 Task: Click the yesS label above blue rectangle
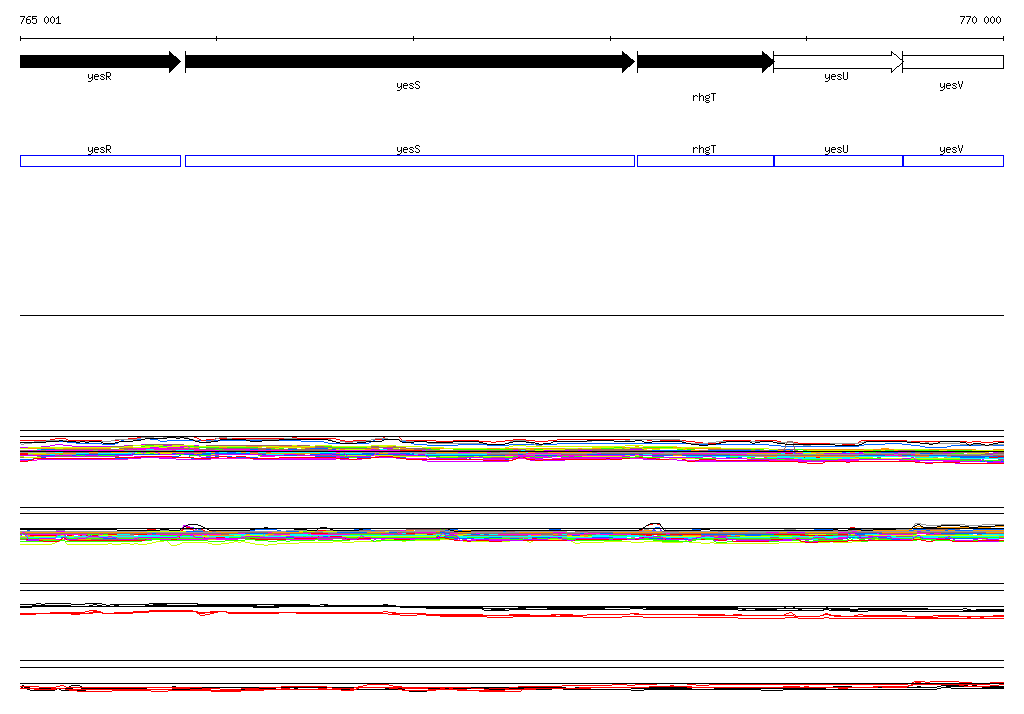pyautogui.click(x=408, y=149)
